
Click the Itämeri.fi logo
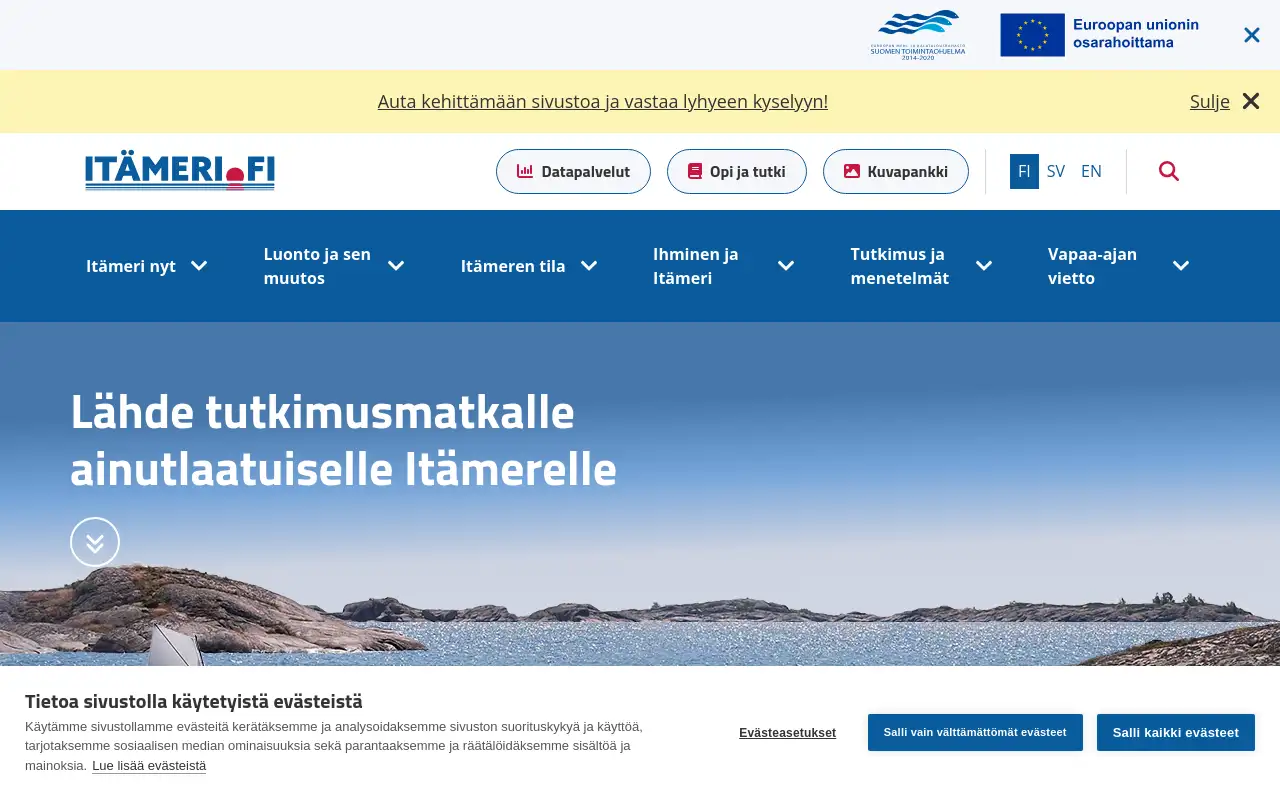tap(180, 172)
